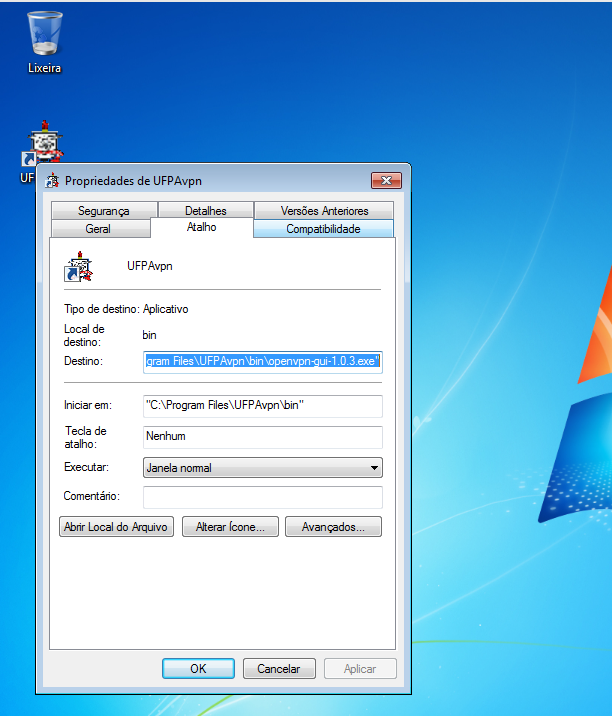The width and height of the screenshot is (612, 716).
Task: Click the Iniciar em field
Action: tap(263, 406)
